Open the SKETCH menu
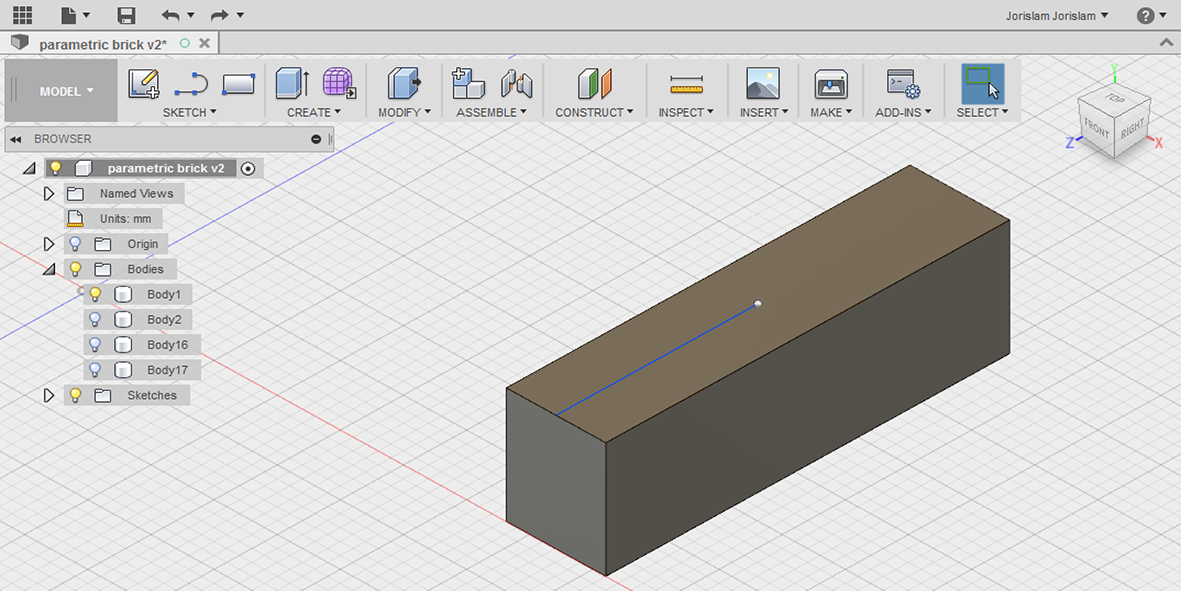The height and width of the screenshot is (591, 1181). tap(189, 112)
